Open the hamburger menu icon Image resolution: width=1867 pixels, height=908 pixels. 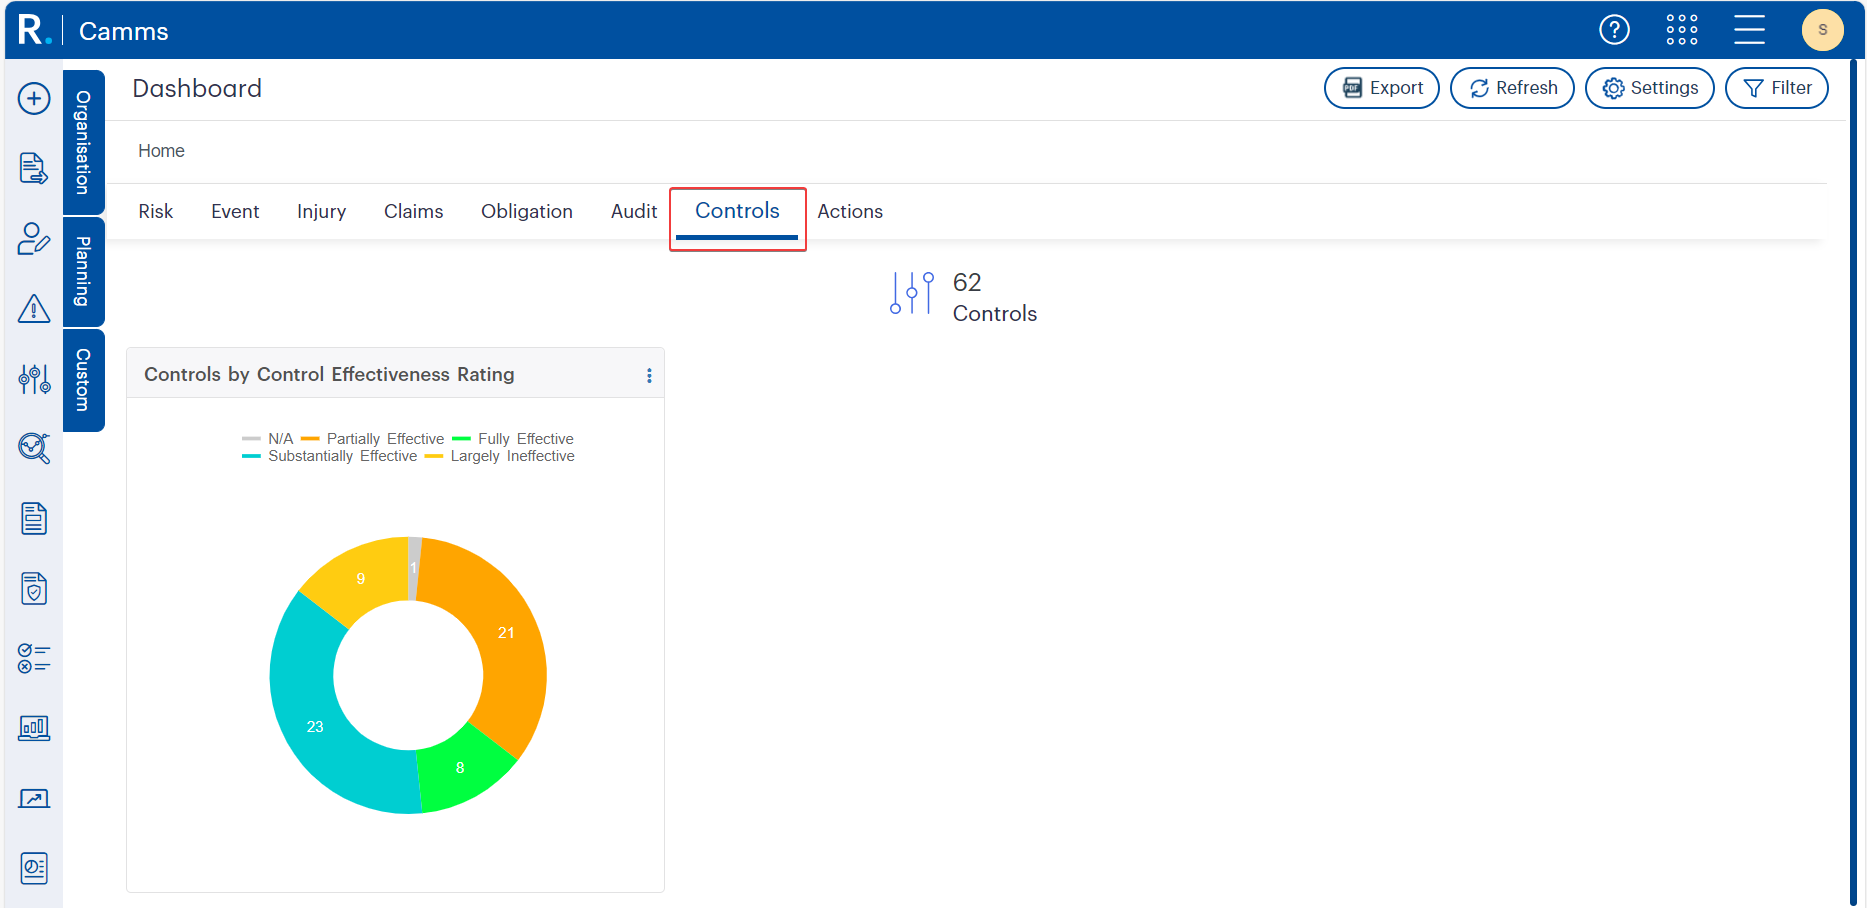(x=1749, y=30)
